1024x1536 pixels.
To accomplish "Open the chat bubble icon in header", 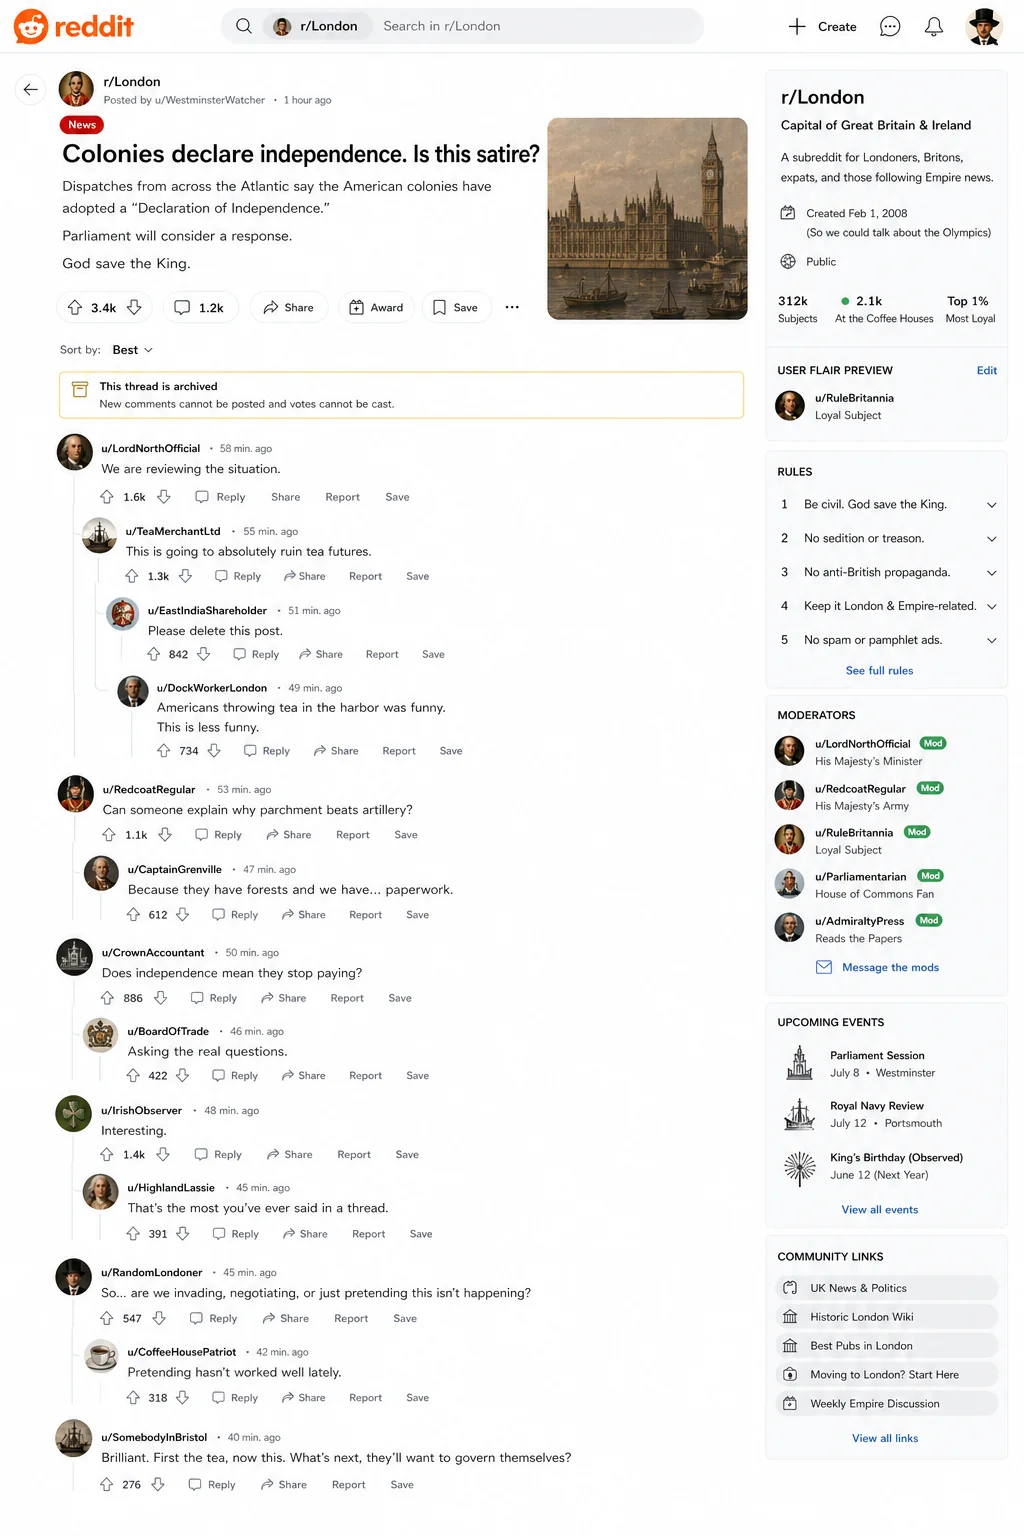I will (890, 27).
